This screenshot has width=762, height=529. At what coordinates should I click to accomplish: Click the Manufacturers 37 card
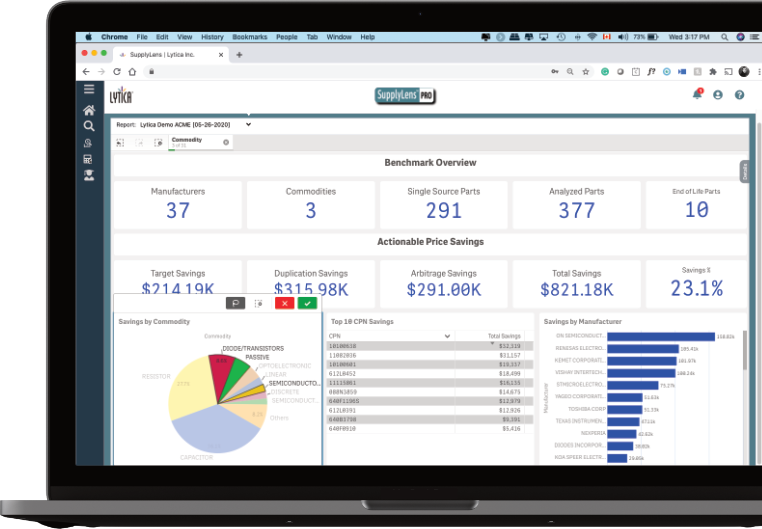[x=178, y=205]
